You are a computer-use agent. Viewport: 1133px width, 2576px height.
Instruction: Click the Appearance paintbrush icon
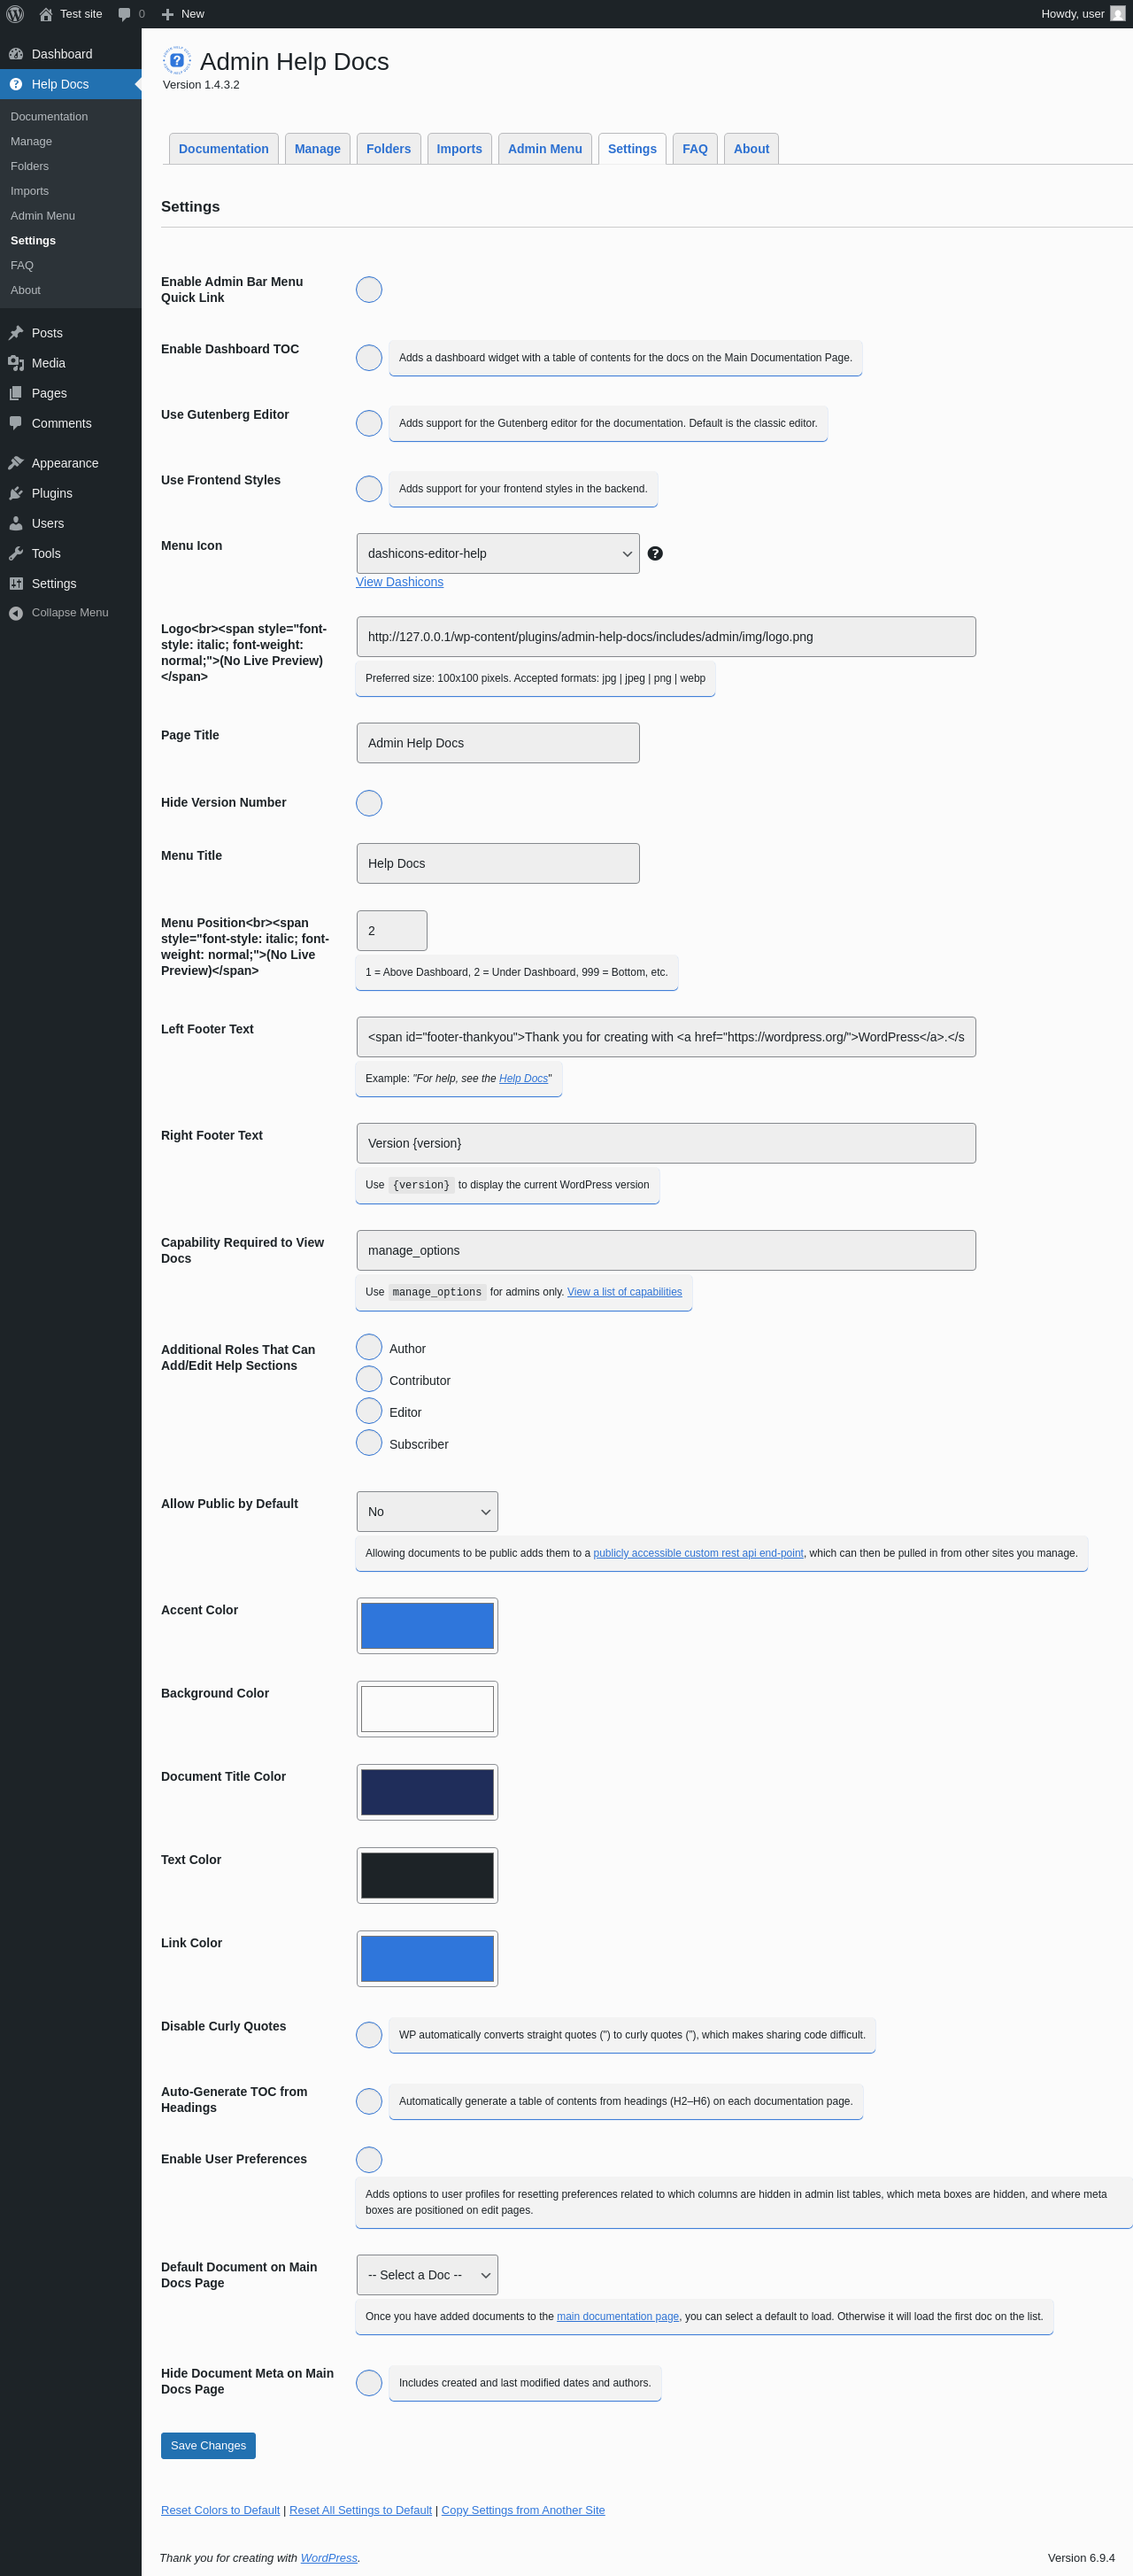(16, 463)
